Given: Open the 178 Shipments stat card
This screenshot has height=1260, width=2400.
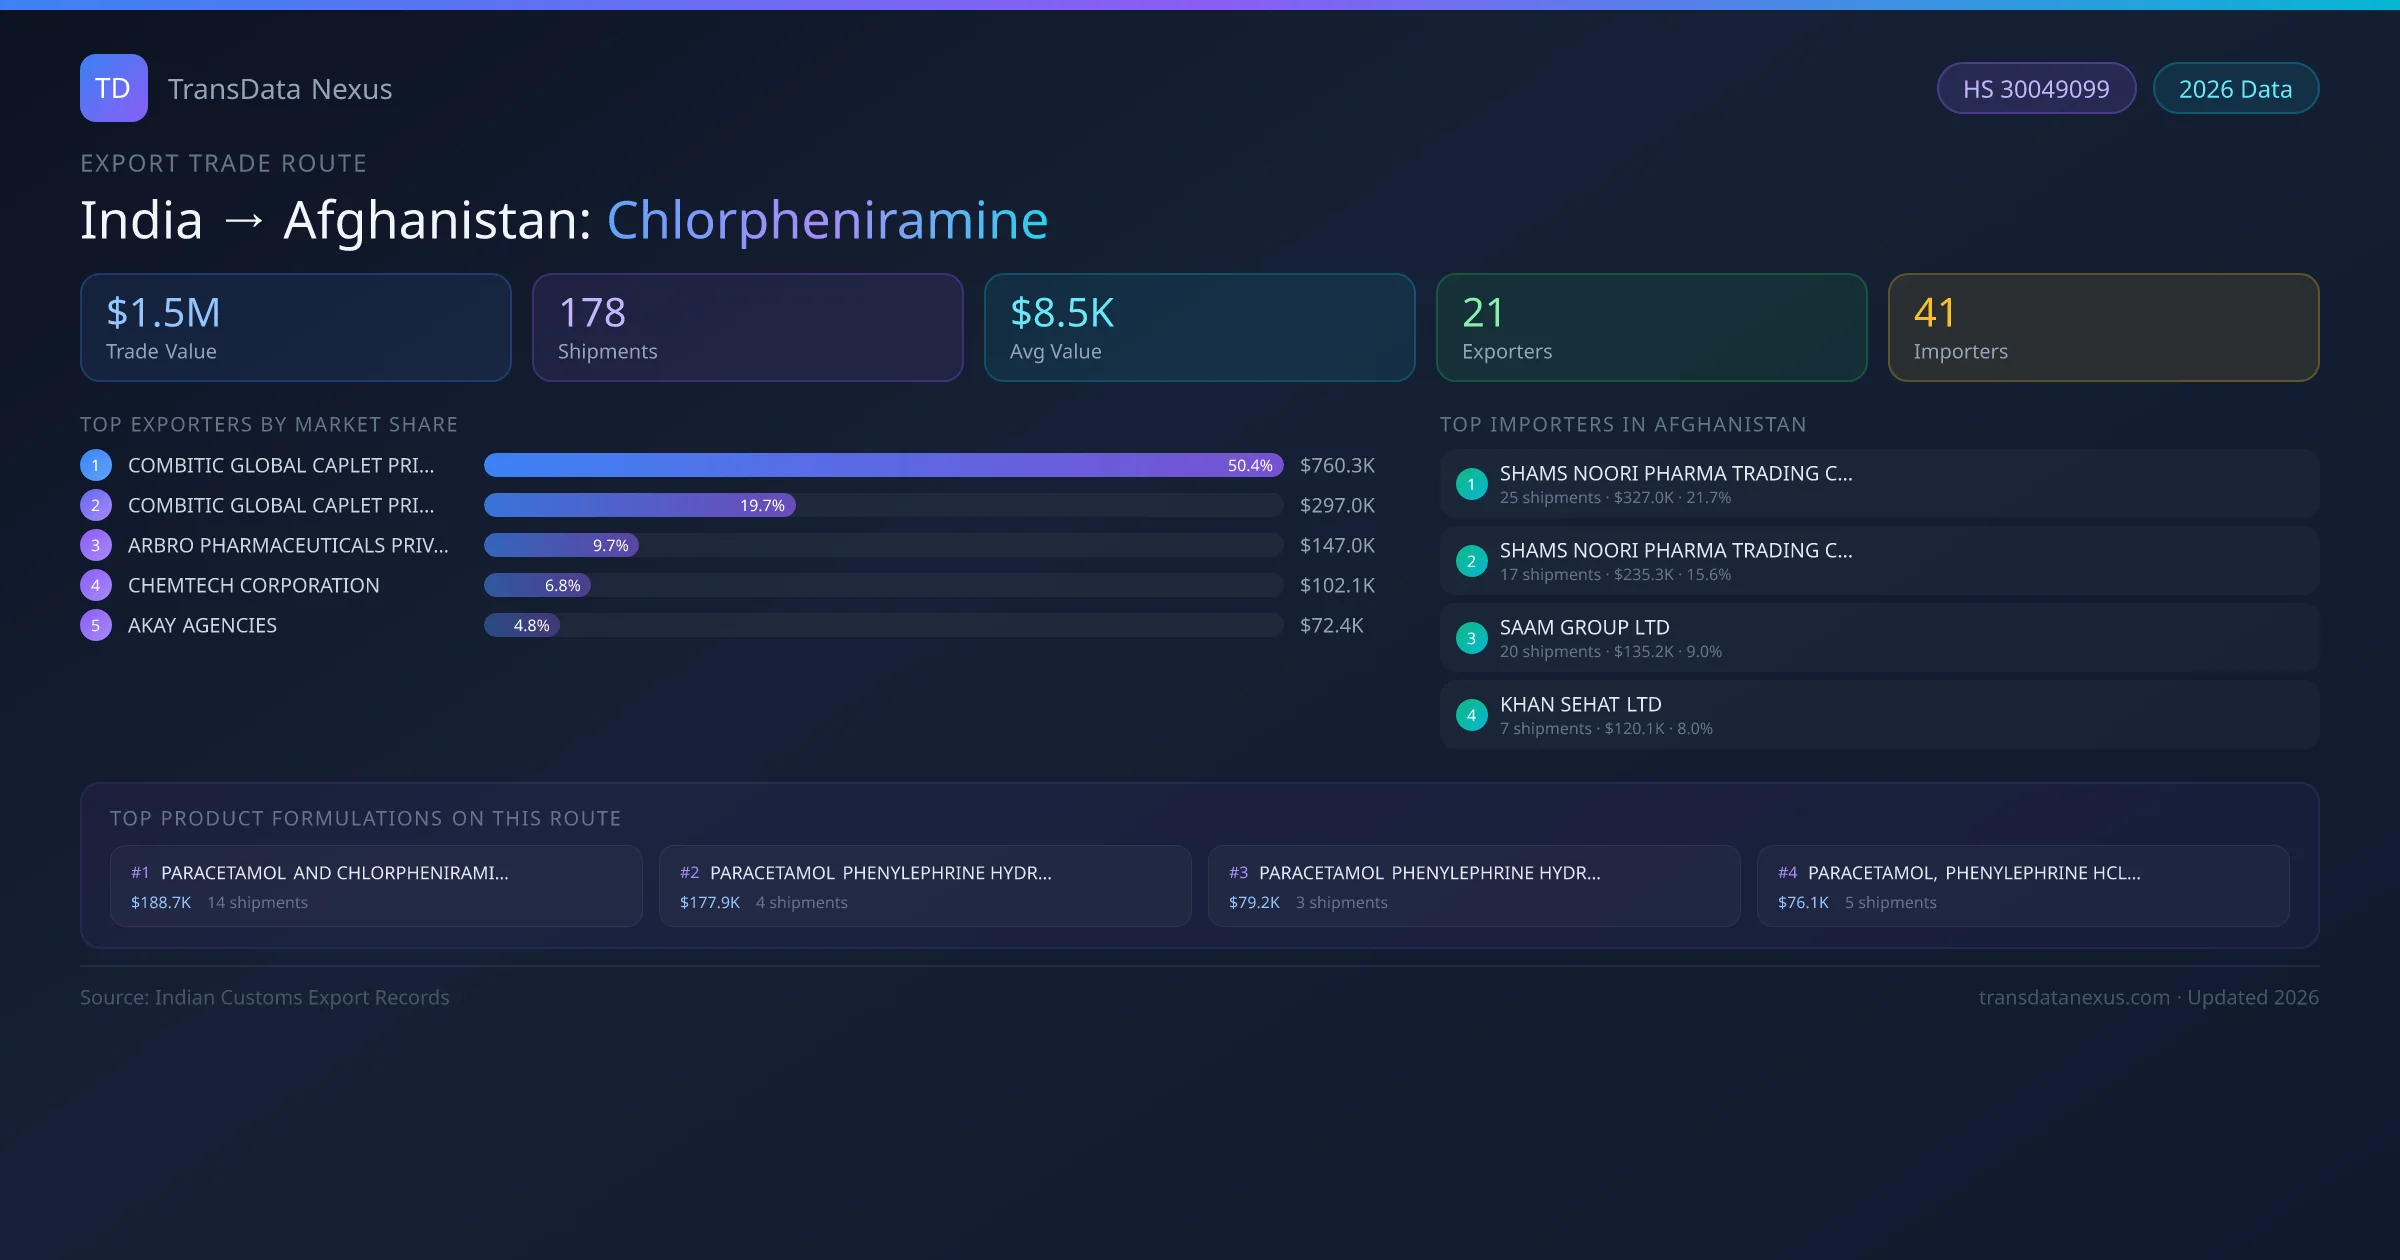Looking at the screenshot, I should point(747,327).
